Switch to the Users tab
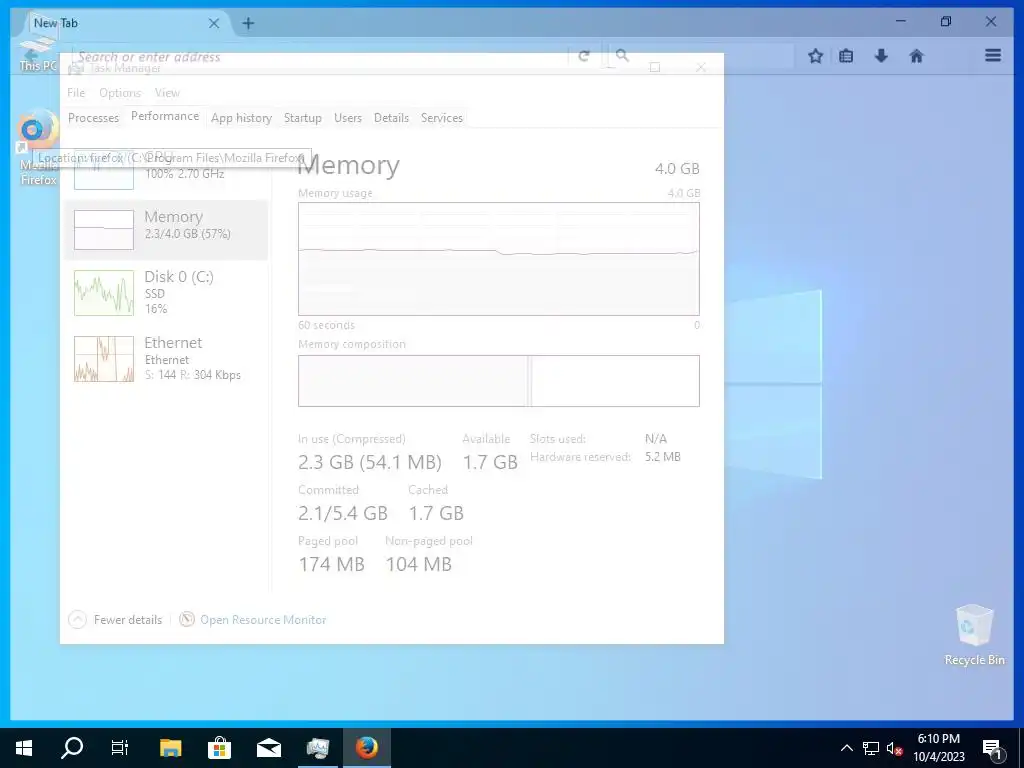This screenshot has width=1024, height=768. tap(347, 118)
